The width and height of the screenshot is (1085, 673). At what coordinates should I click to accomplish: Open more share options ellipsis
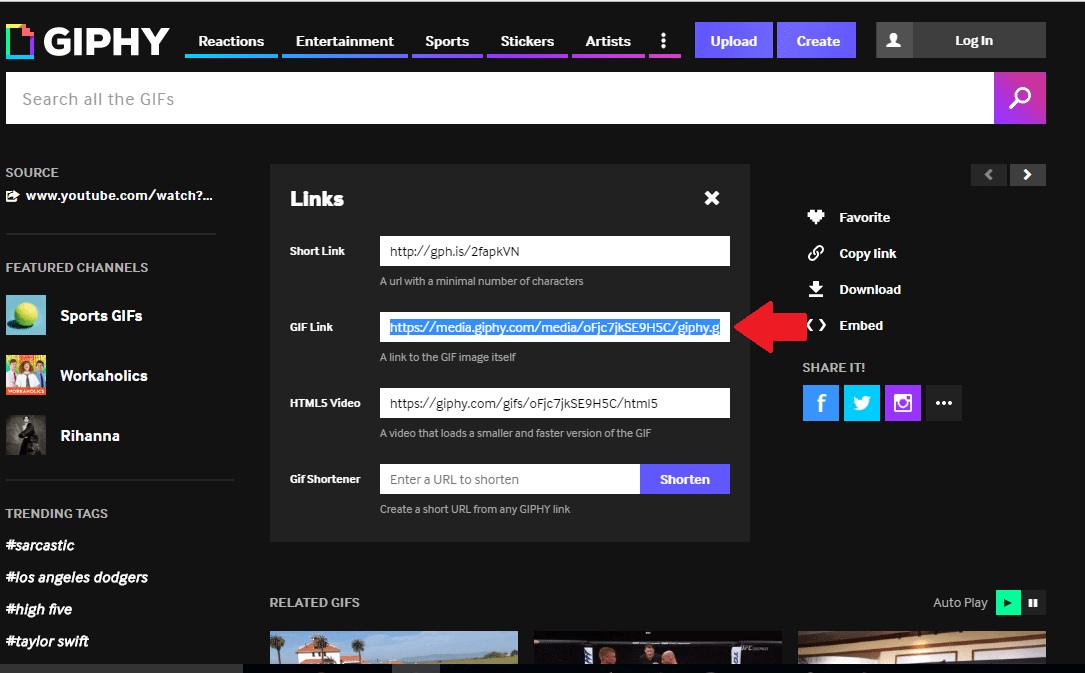pos(943,403)
